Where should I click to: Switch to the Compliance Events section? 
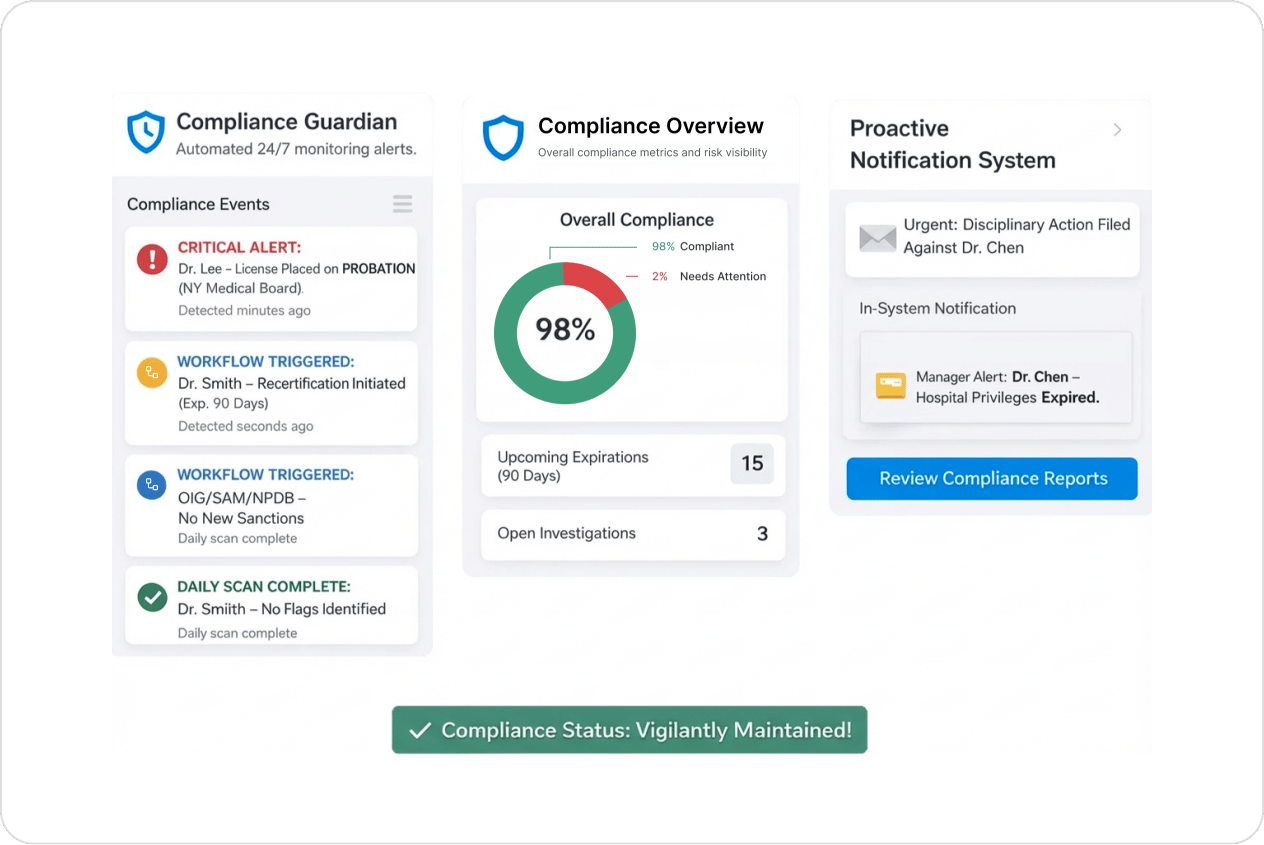[x=196, y=203]
